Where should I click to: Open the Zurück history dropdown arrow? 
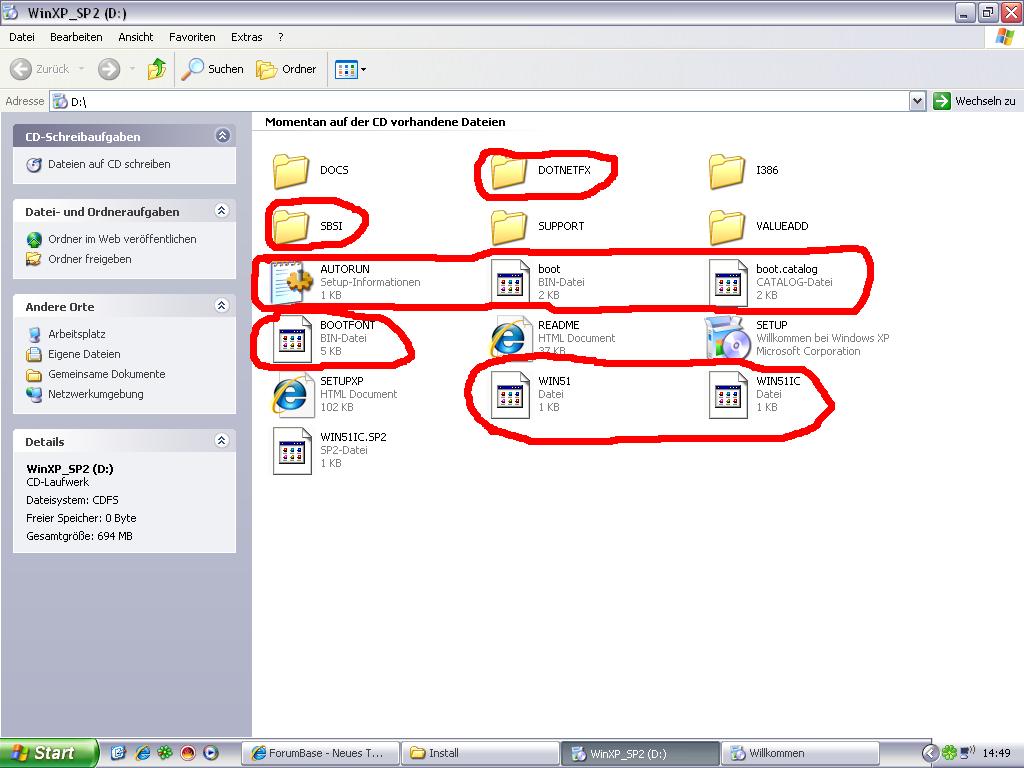point(82,69)
